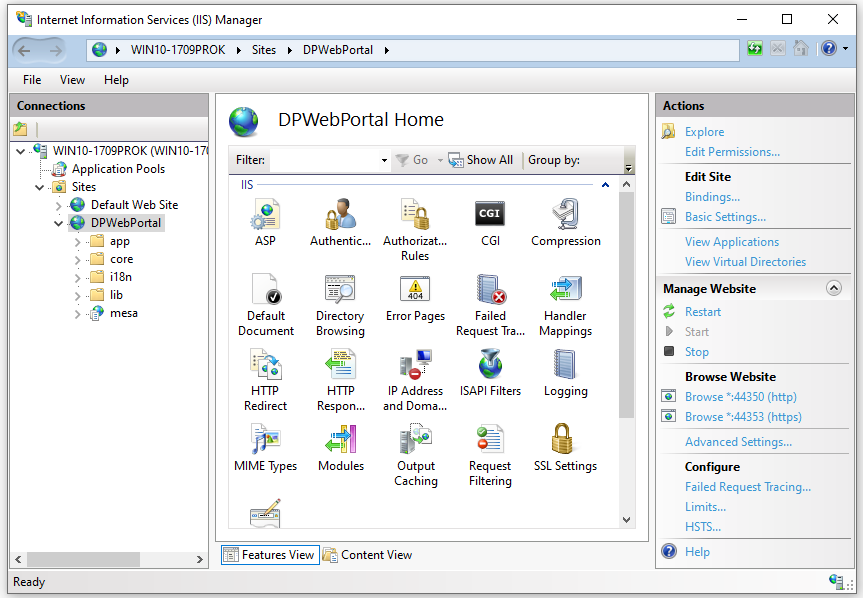Click the refresh page toolbar icon
863x598 pixels.
(x=755, y=49)
